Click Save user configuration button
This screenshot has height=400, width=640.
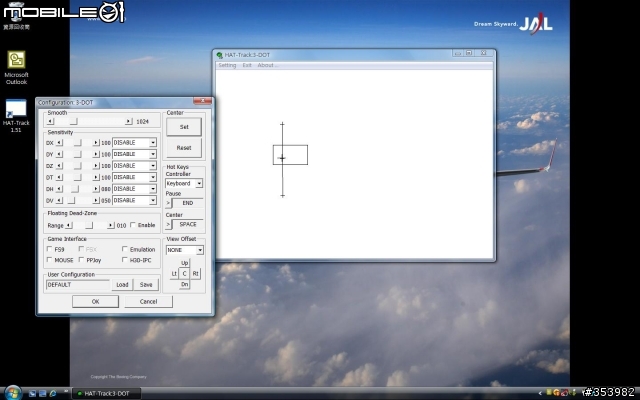[x=146, y=284]
